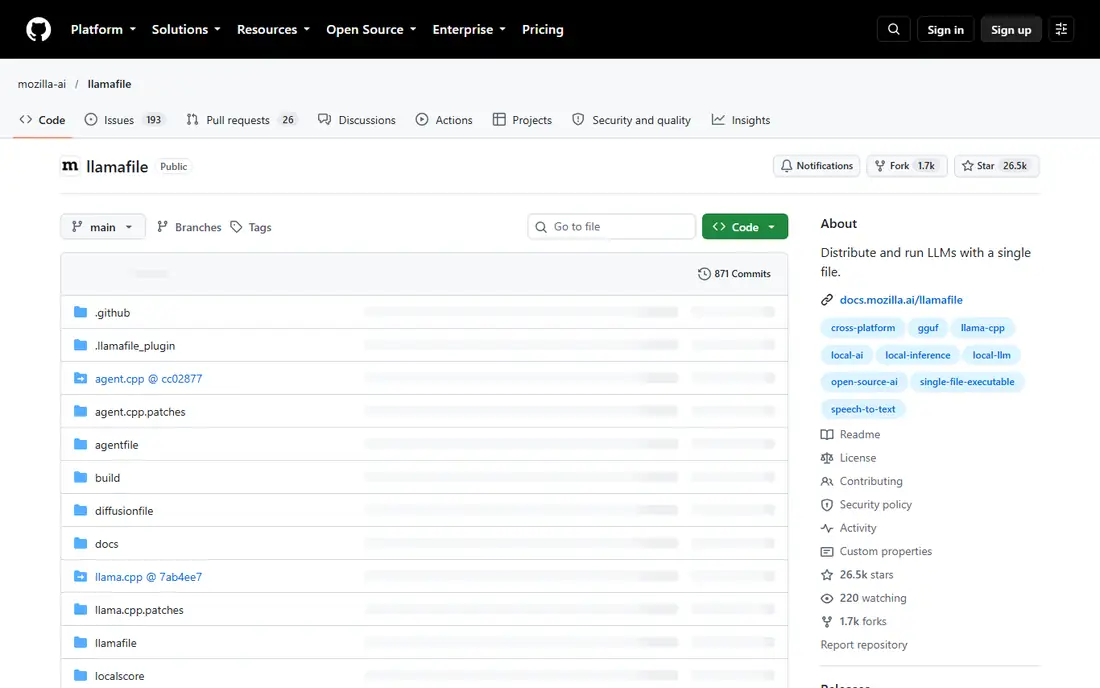
Task: Switch to the Issues tab
Action: pos(123,120)
